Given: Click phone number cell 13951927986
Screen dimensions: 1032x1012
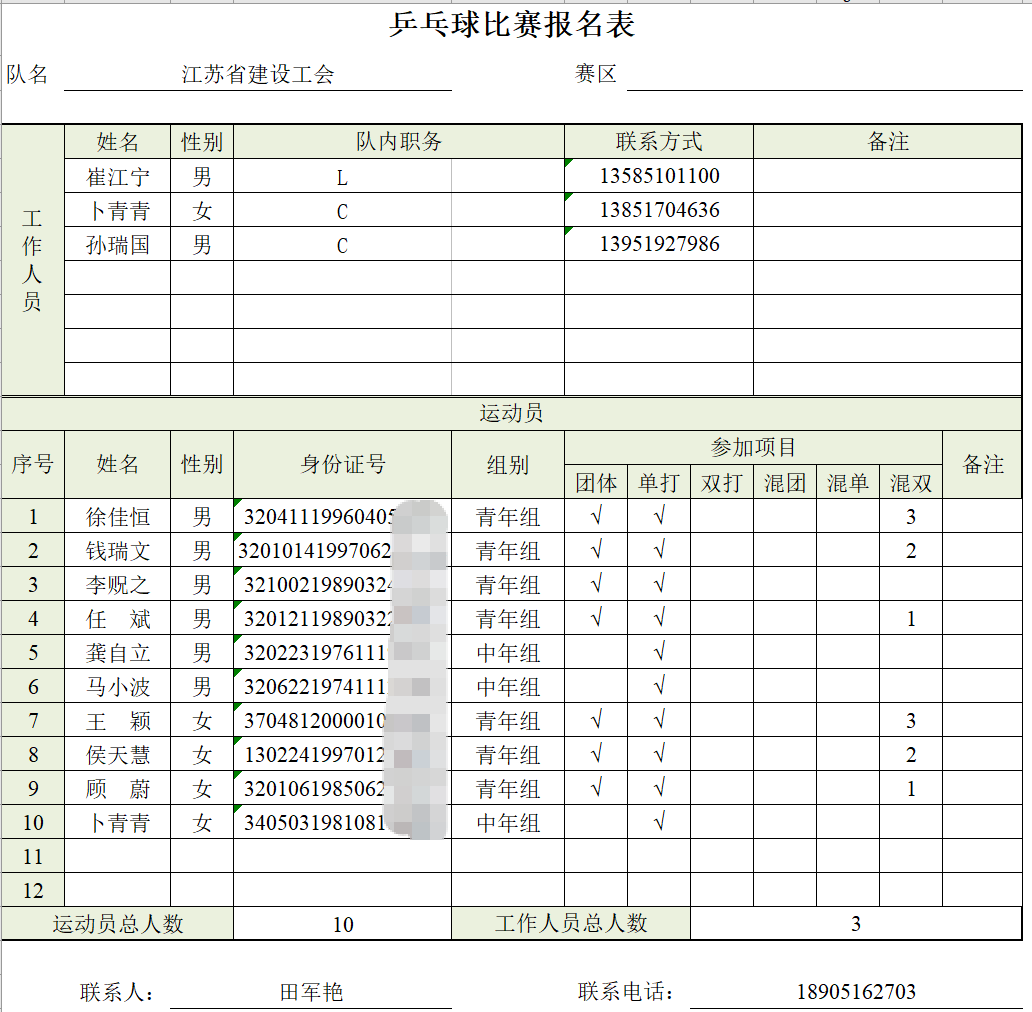Looking at the screenshot, I should click(x=659, y=244).
